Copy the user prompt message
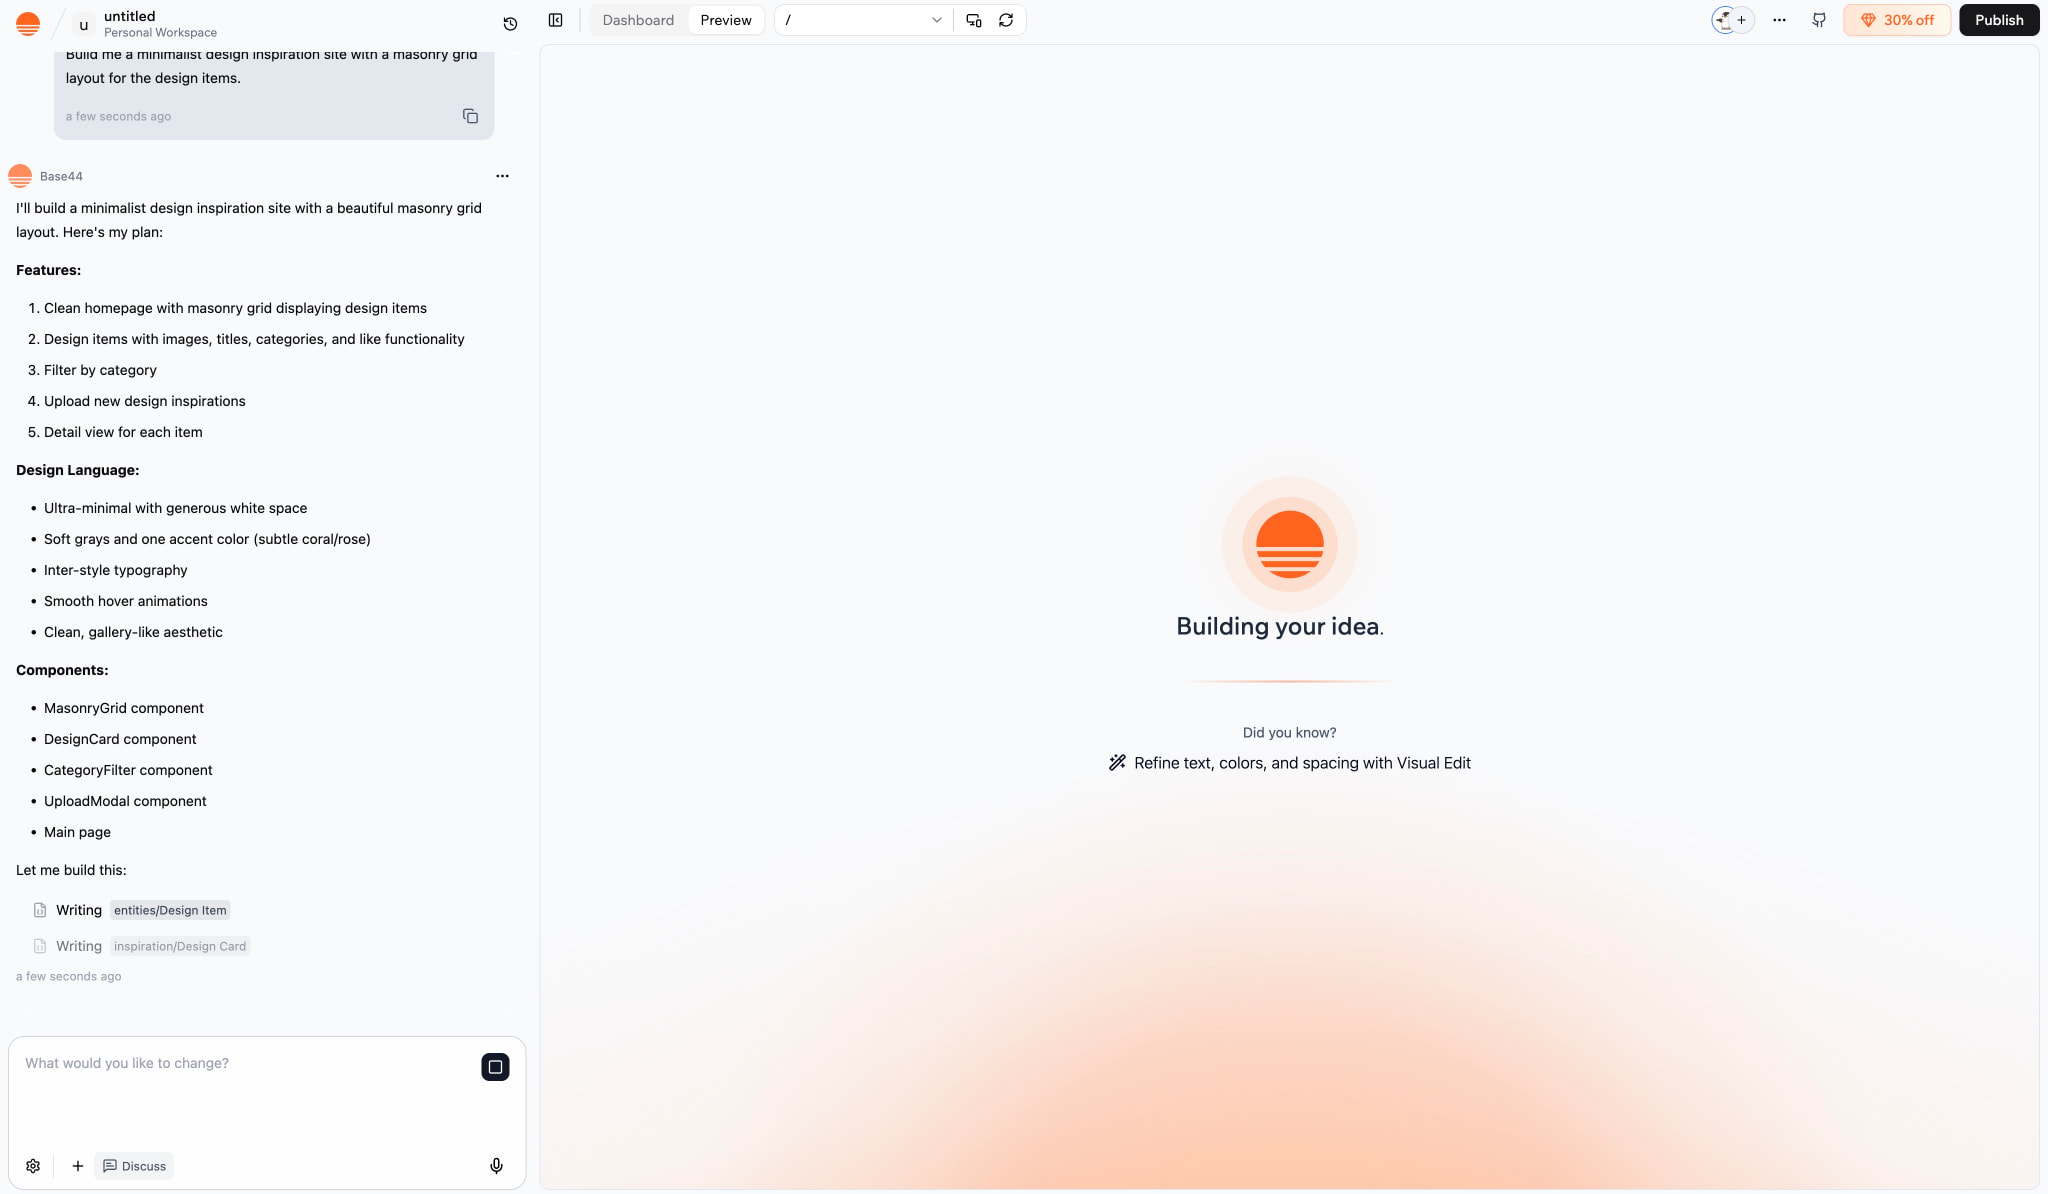 (x=470, y=116)
